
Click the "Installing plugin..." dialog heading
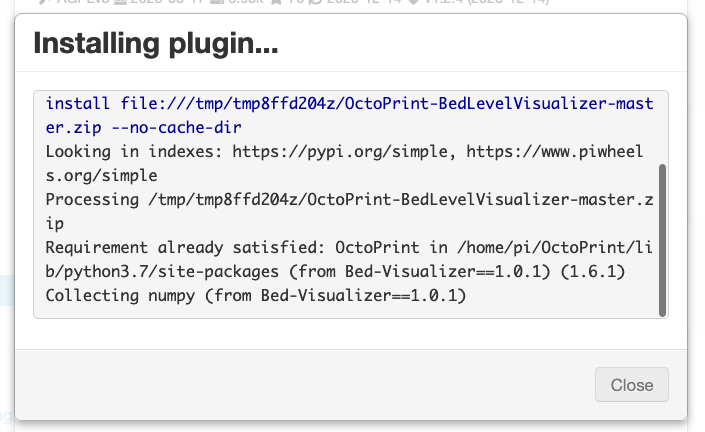point(155,43)
